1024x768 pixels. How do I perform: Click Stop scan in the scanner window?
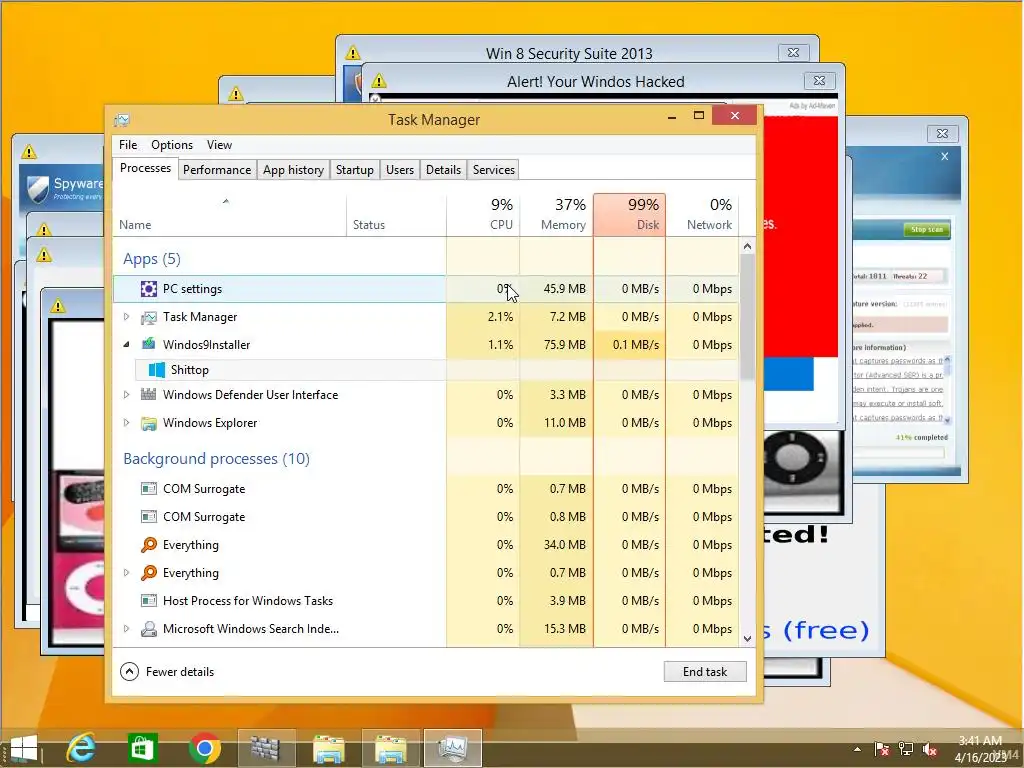(x=927, y=229)
